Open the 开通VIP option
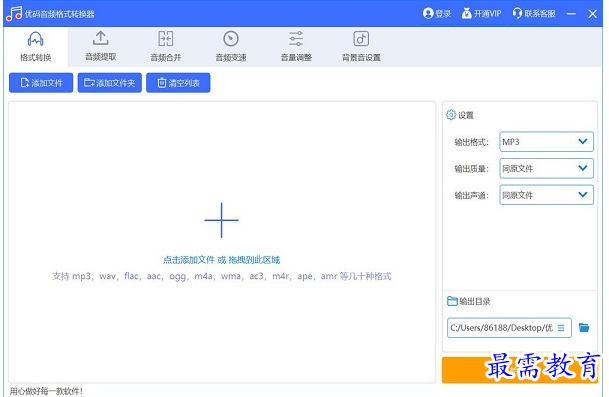This screenshot has height=397, width=609. (481, 14)
